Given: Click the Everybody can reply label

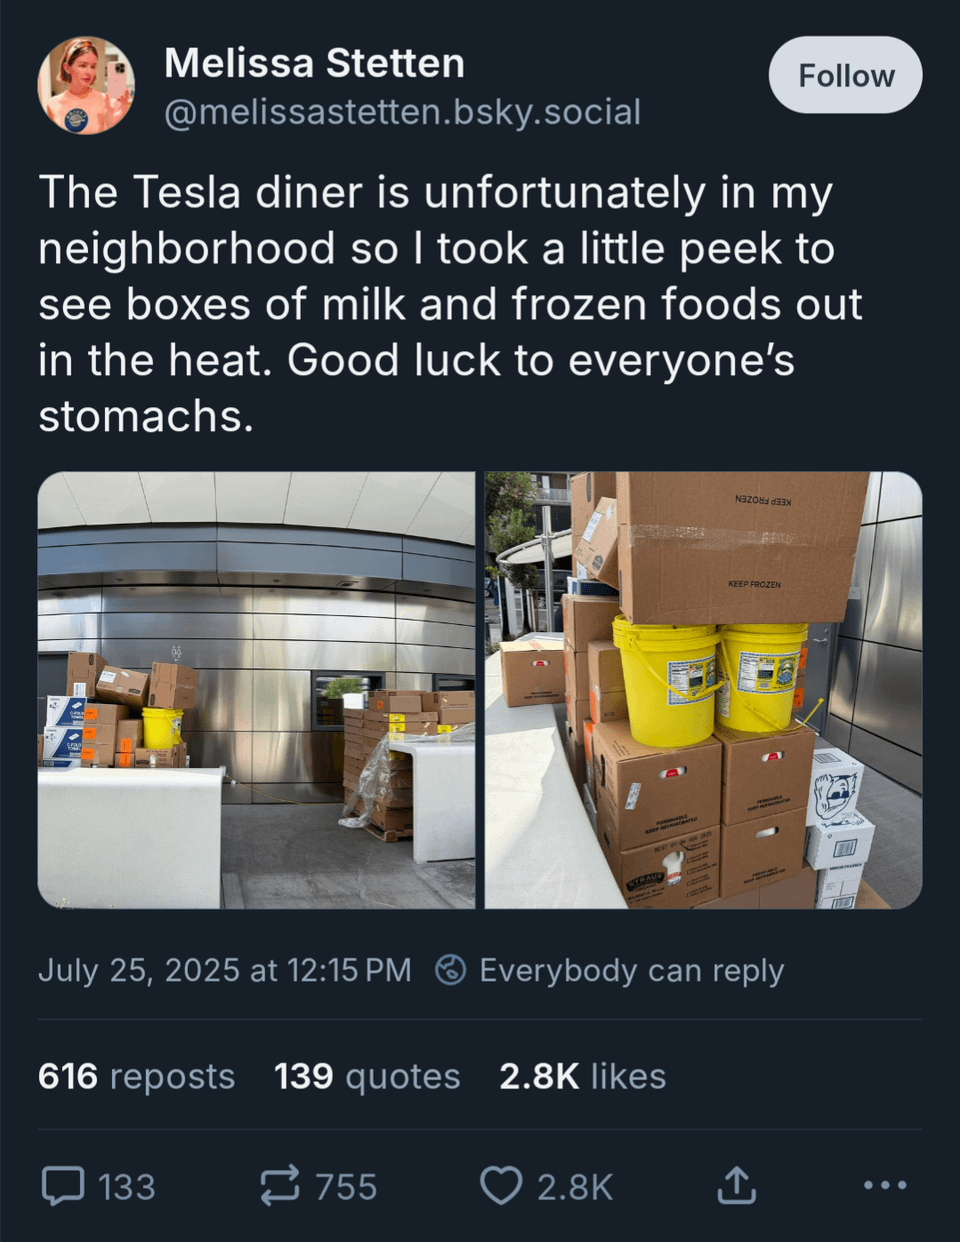Looking at the screenshot, I should click(x=631, y=970).
